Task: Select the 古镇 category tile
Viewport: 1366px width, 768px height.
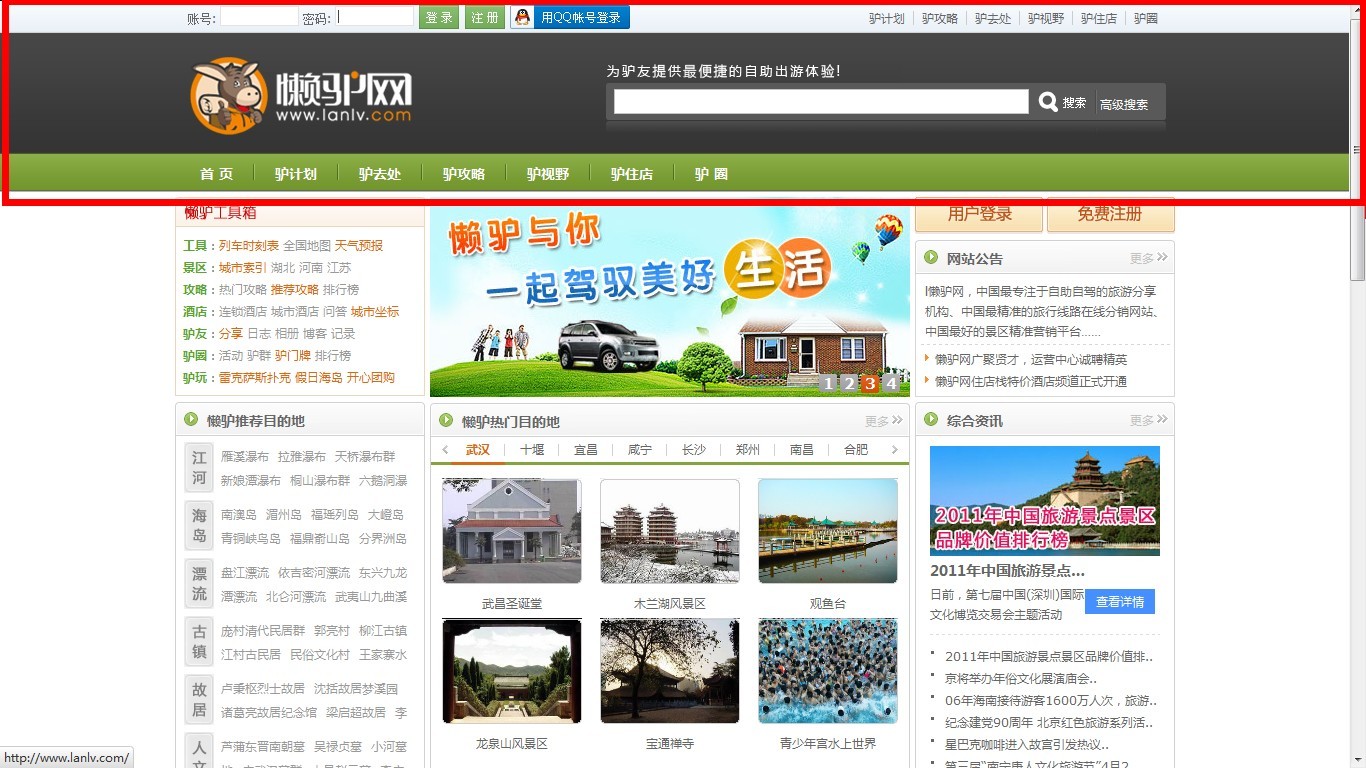Action: coord(199,642)
